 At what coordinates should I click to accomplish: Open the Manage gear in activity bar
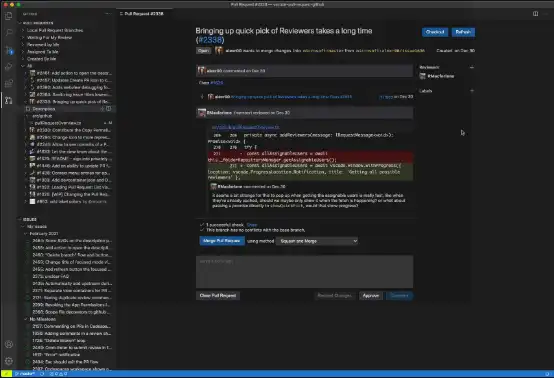9,361
